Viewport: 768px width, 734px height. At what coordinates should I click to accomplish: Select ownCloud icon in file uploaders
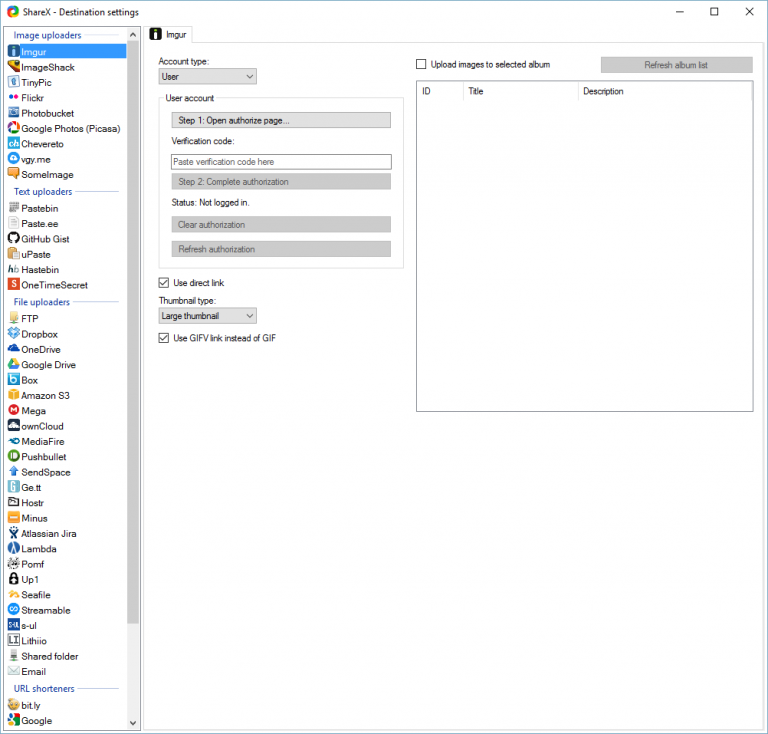tap(14, 426)
